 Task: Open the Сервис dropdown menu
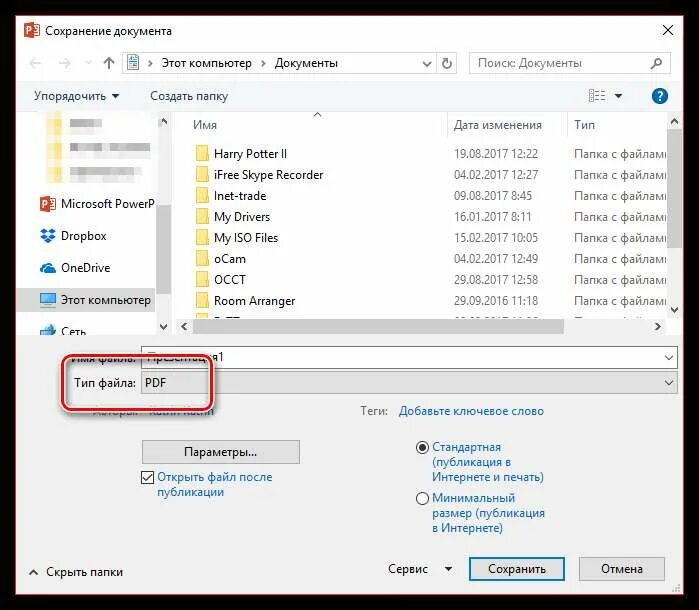[420, 569]
